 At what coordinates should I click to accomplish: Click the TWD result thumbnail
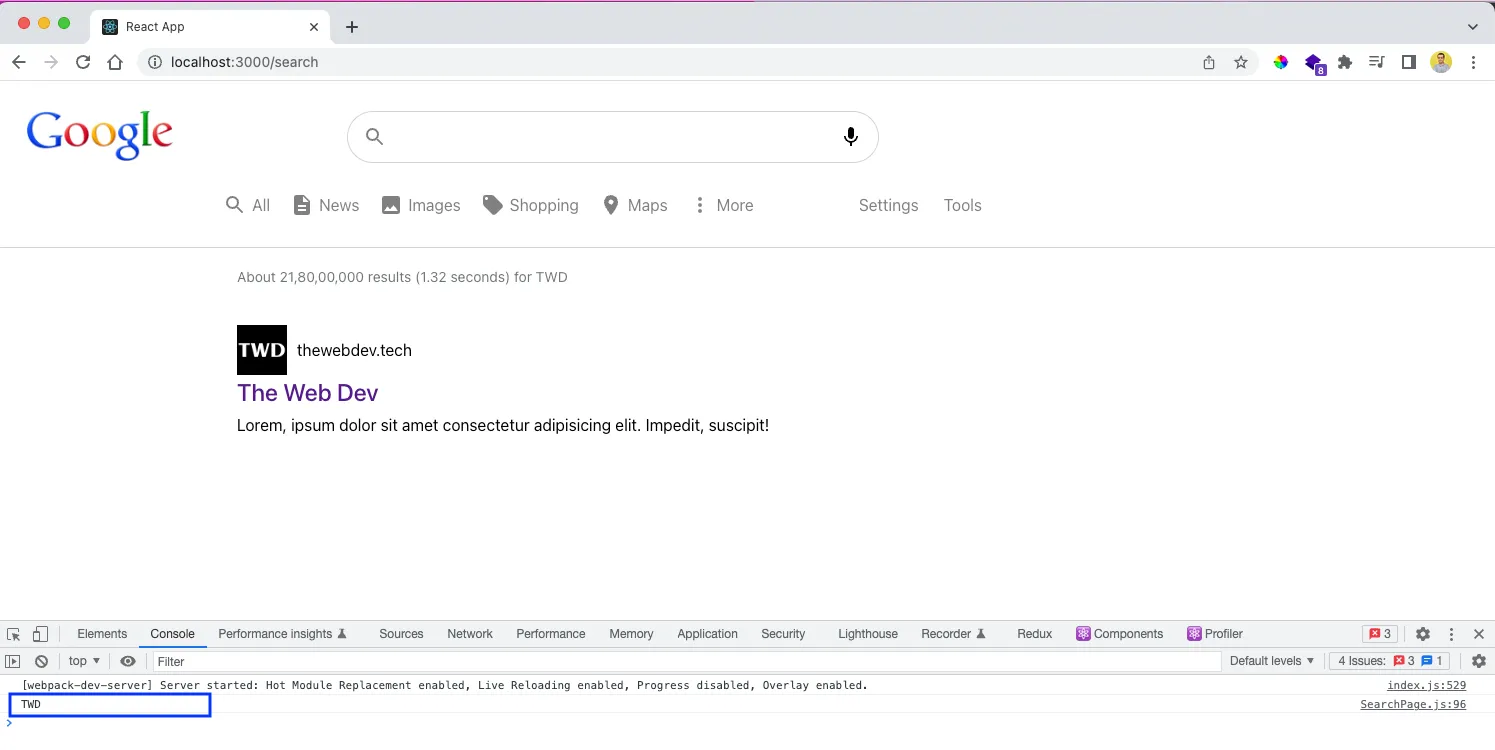(262, 350)
